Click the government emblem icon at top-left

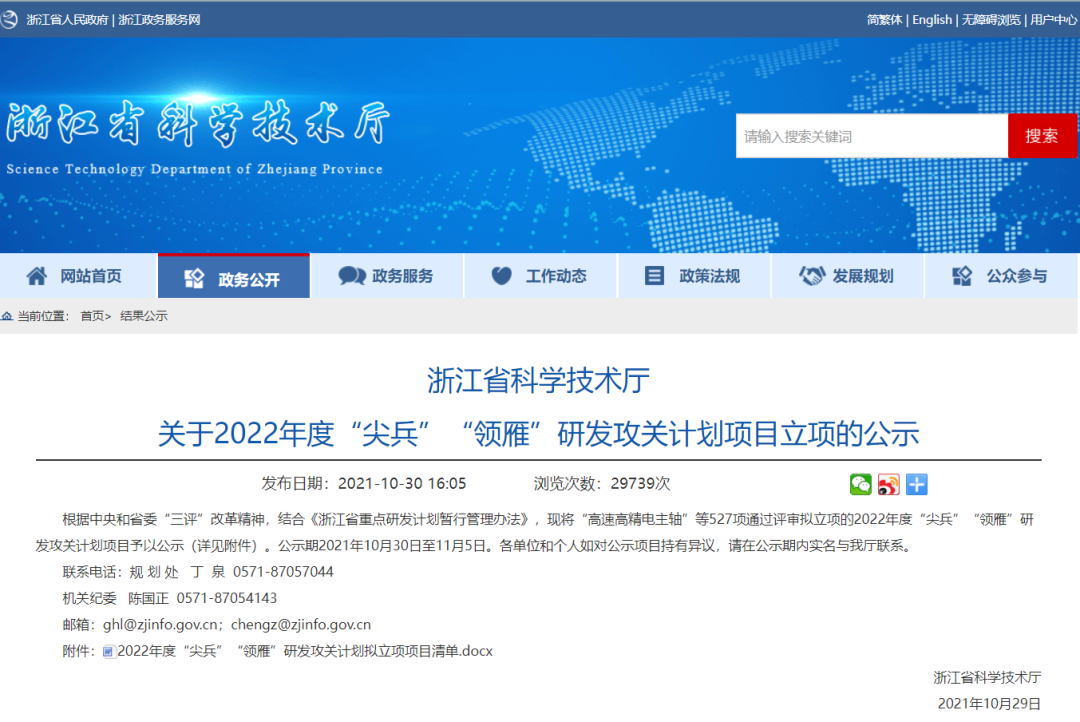10,19
